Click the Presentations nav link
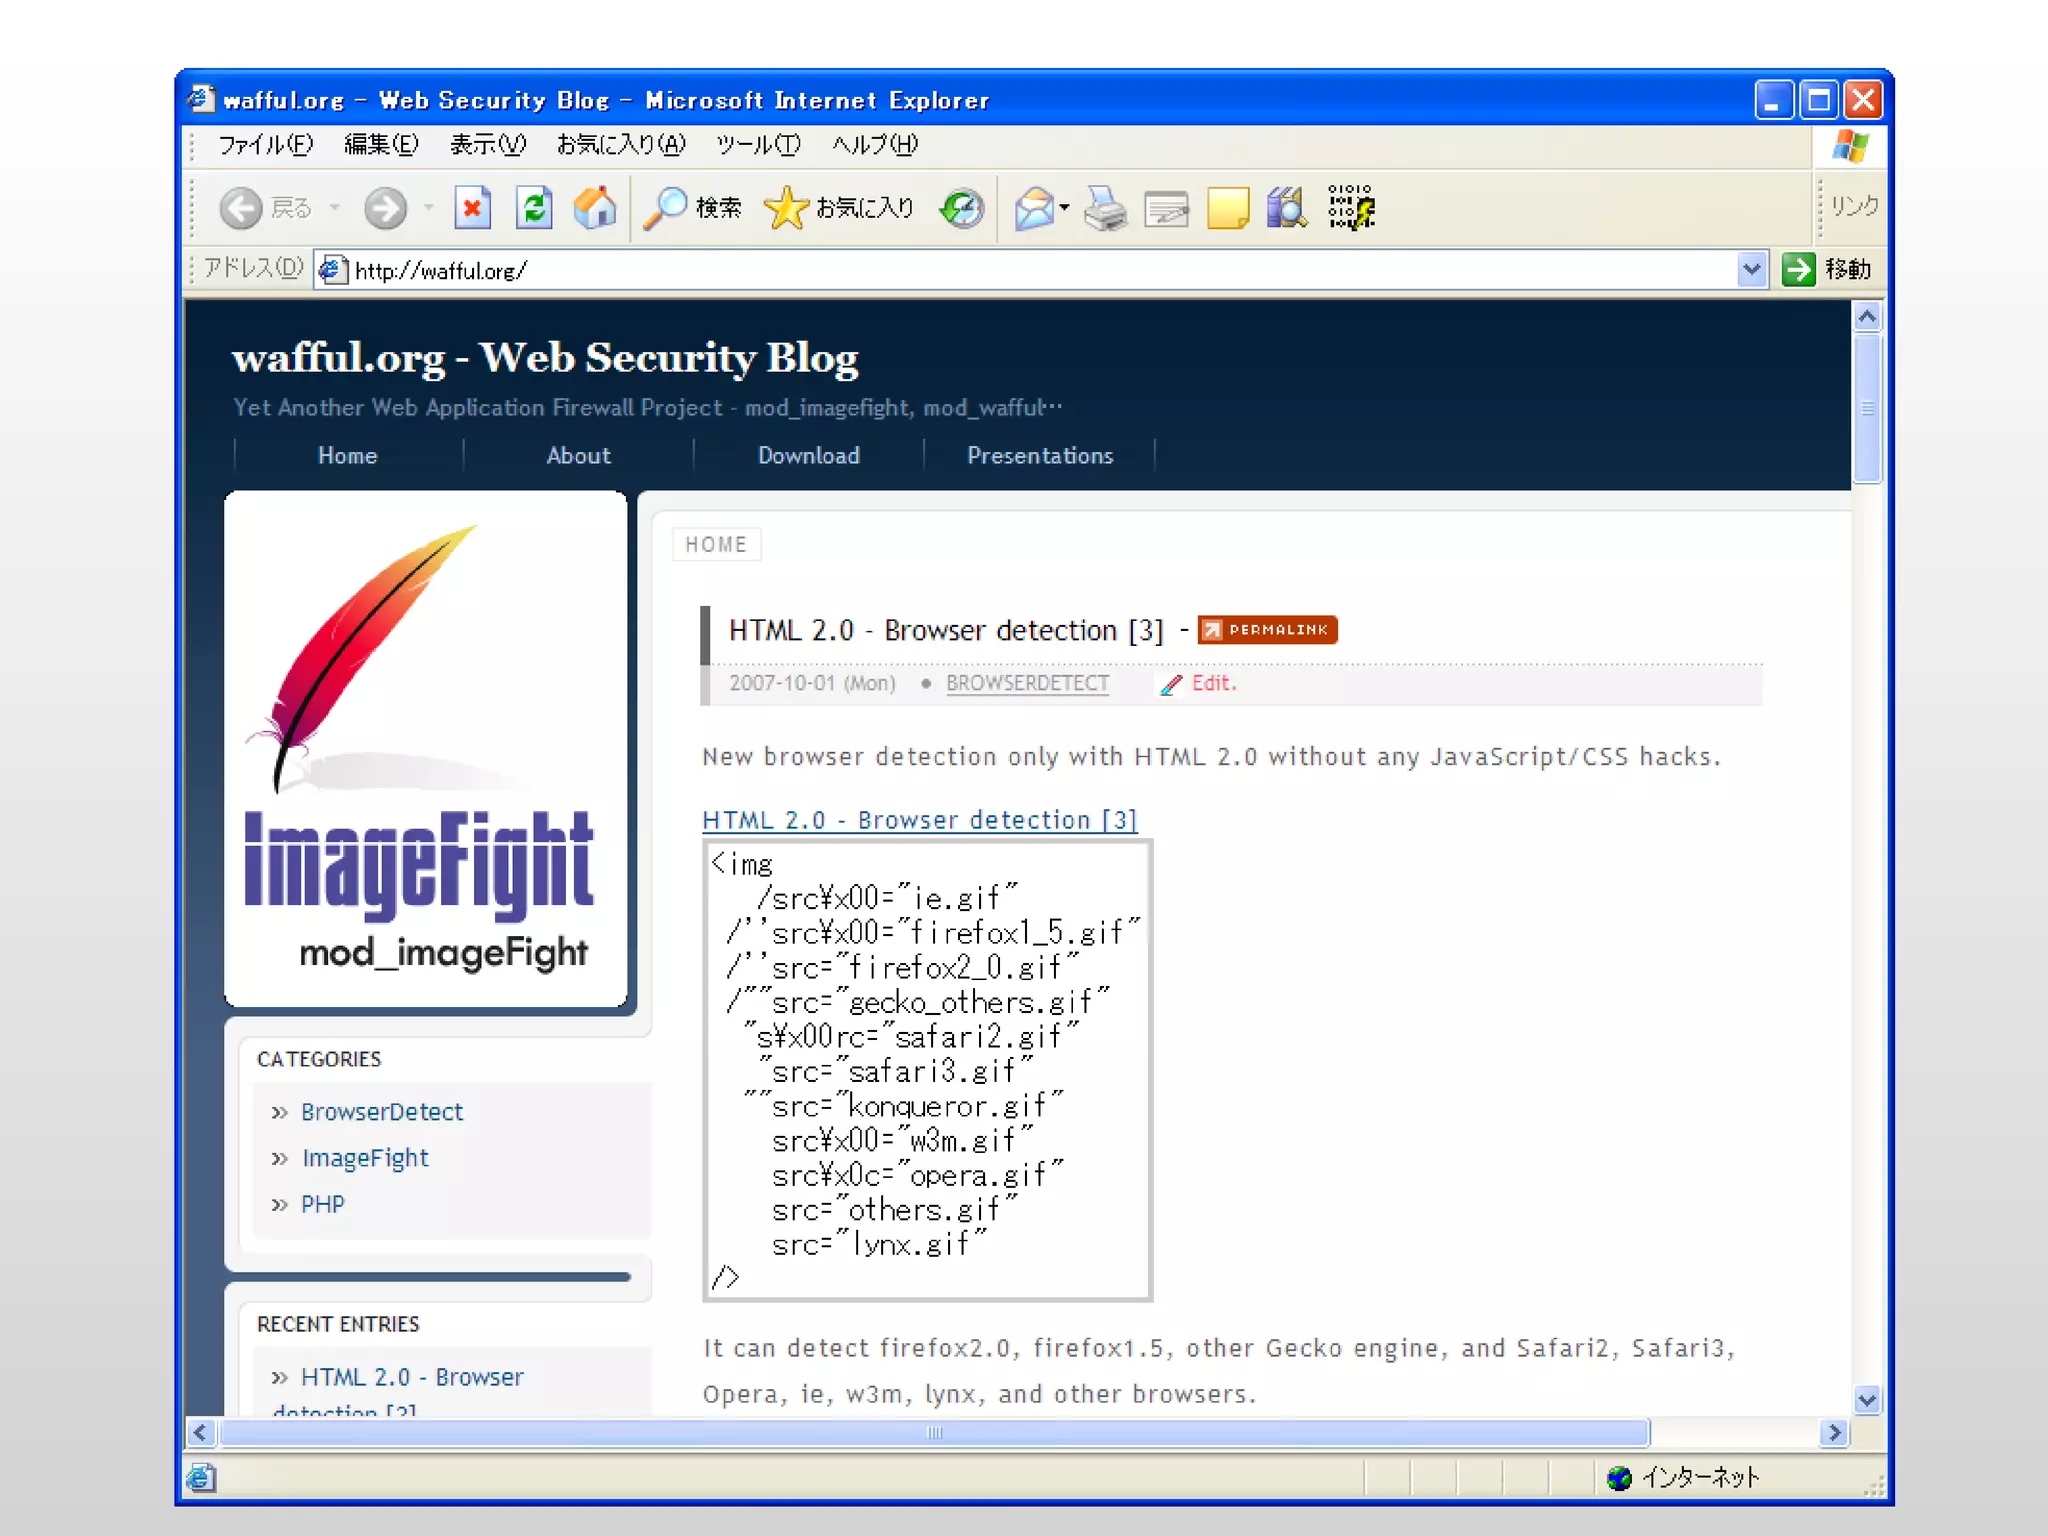 [1039, 456]
